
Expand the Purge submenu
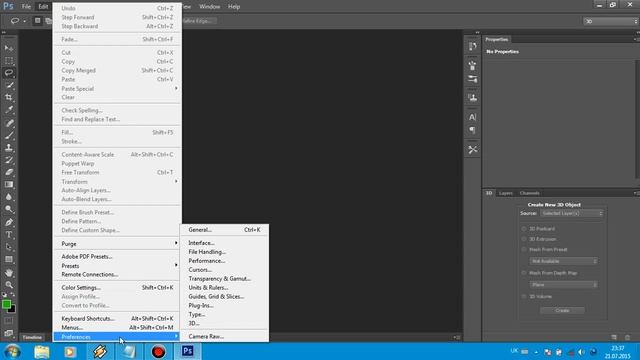point(117,244)
